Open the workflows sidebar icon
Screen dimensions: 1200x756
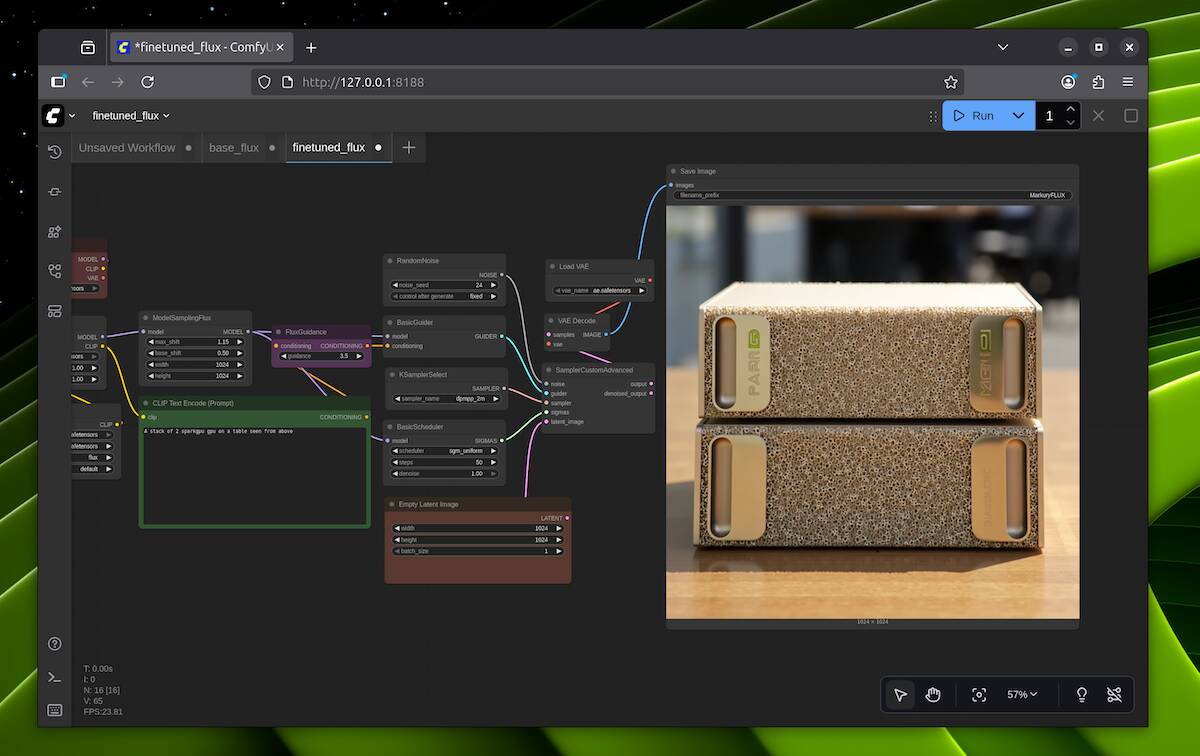click(x=55, y=271)
